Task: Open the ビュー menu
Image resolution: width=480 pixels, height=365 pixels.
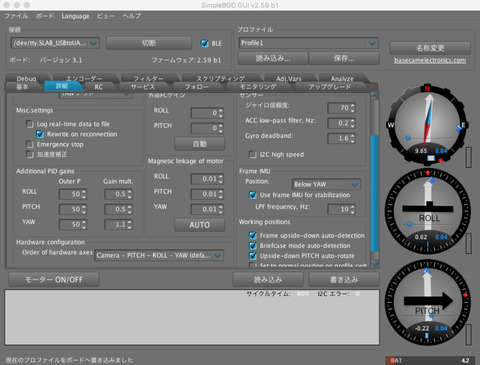Action: [x=106, y=16]
